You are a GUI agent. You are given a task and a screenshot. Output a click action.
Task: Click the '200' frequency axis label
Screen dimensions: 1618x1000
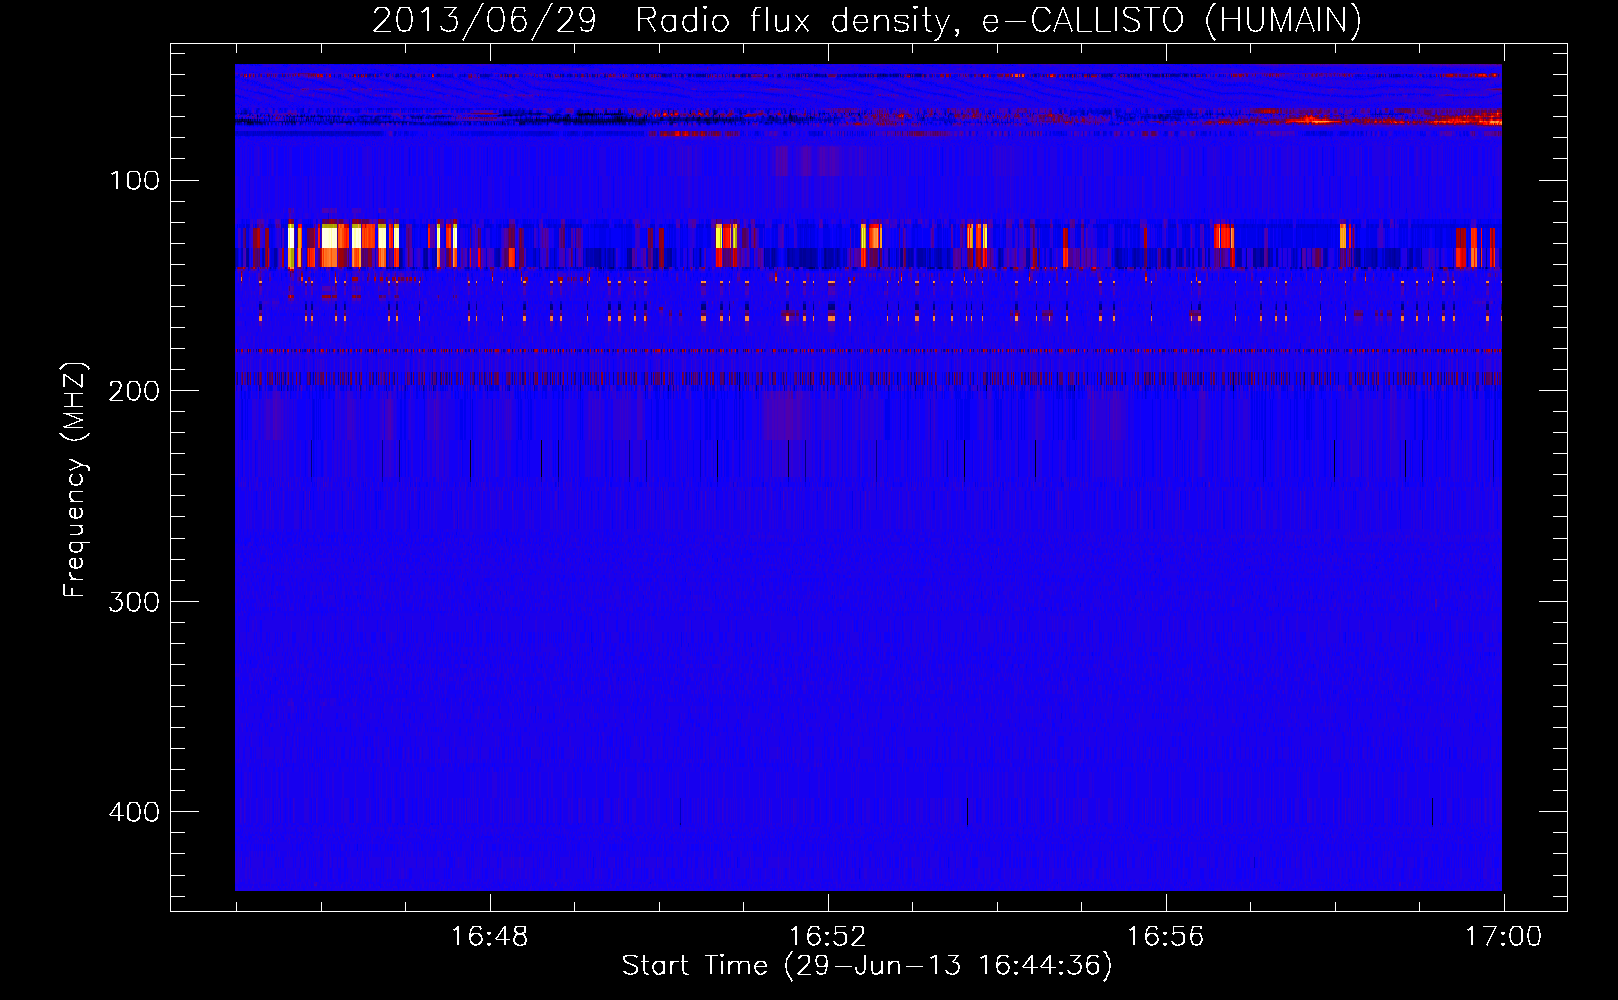(x=134, y=391)
